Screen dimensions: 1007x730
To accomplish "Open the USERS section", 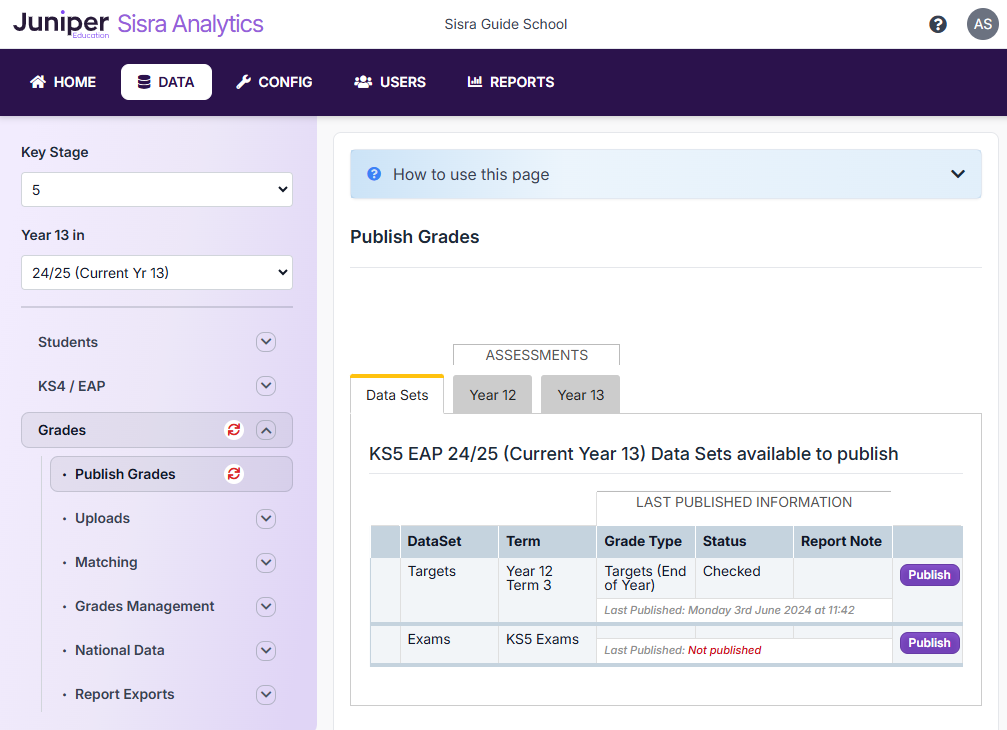I will pyautogui.click(x=390, y=82).
